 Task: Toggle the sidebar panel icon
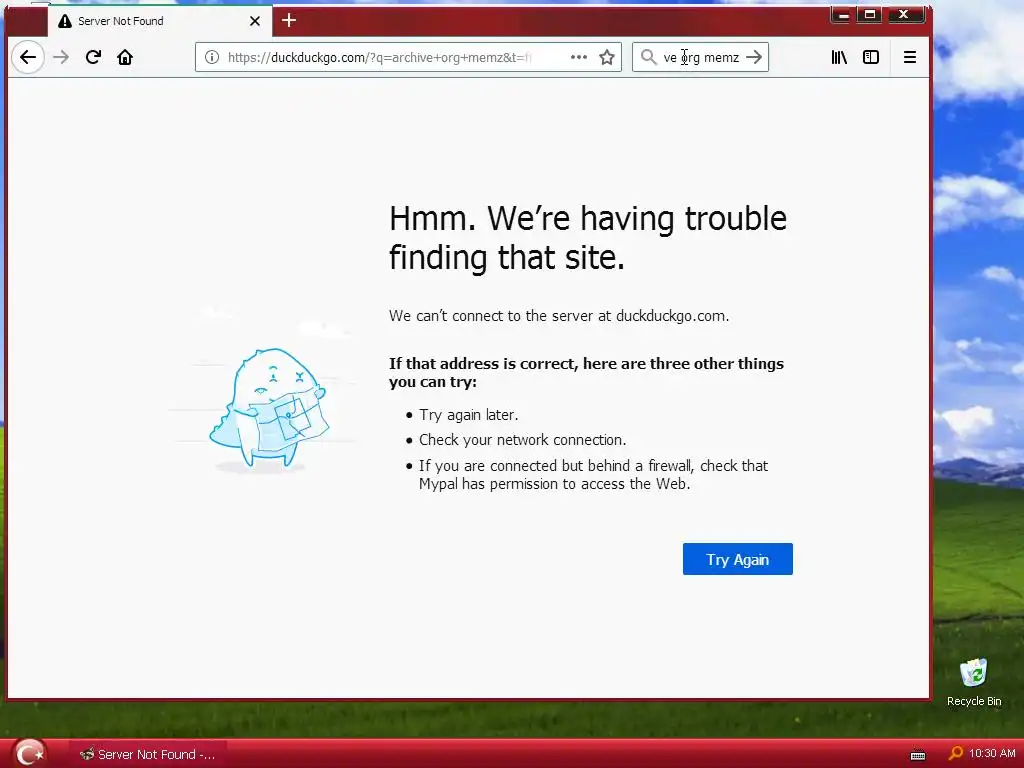[871, 57]
